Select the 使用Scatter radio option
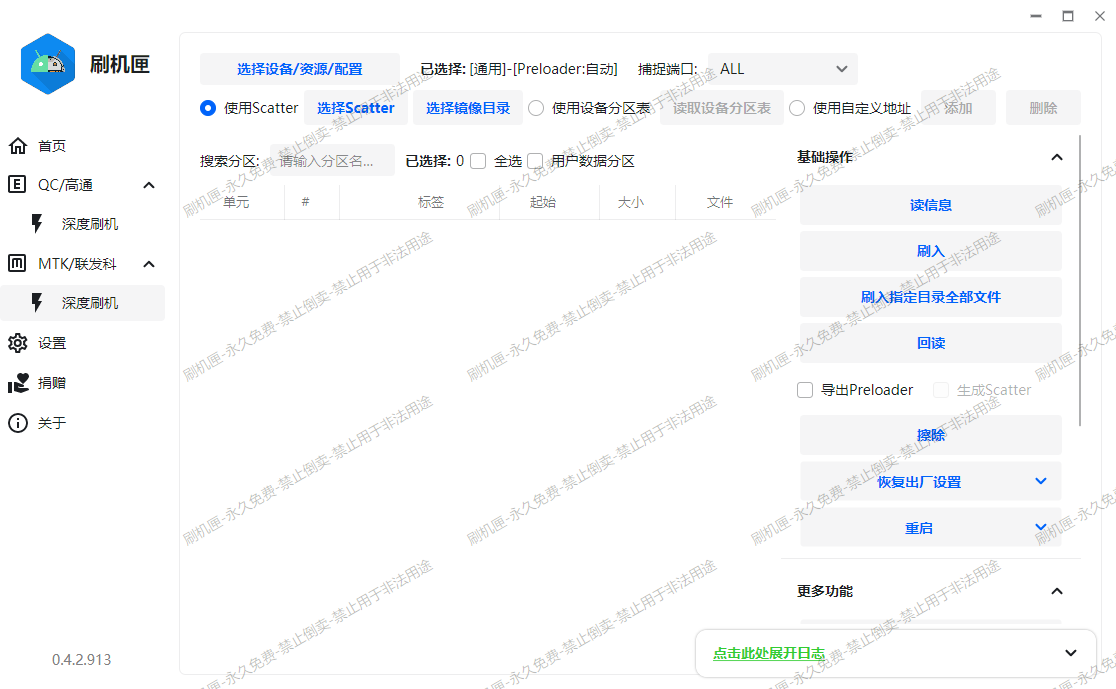Screen dimensions: 1116x689 point(208,108)
